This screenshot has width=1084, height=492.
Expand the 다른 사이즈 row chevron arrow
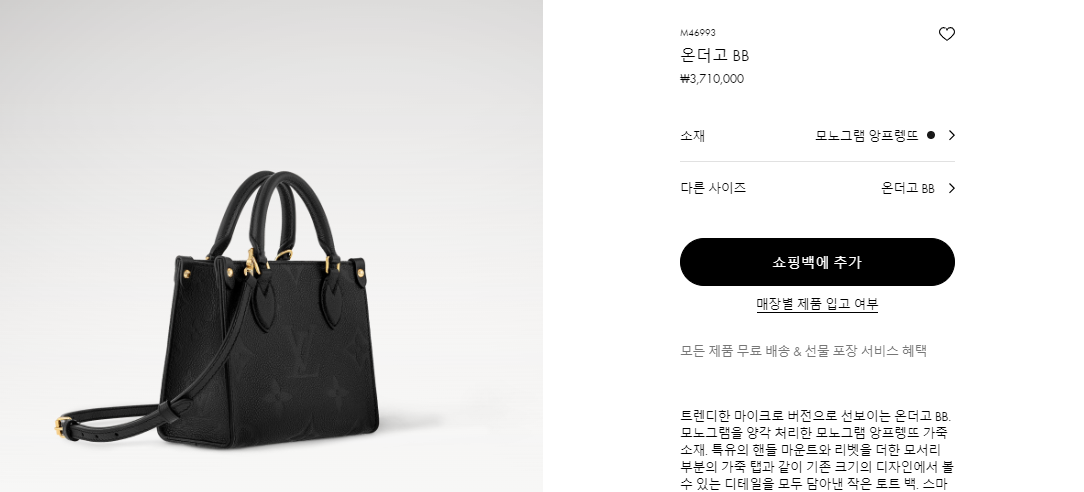pos(951,188)
